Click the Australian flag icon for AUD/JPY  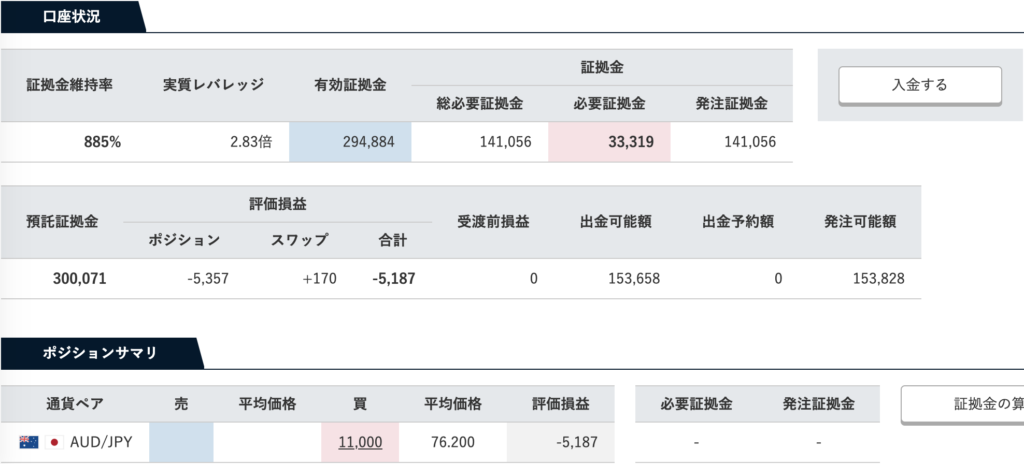coord(29,442)
